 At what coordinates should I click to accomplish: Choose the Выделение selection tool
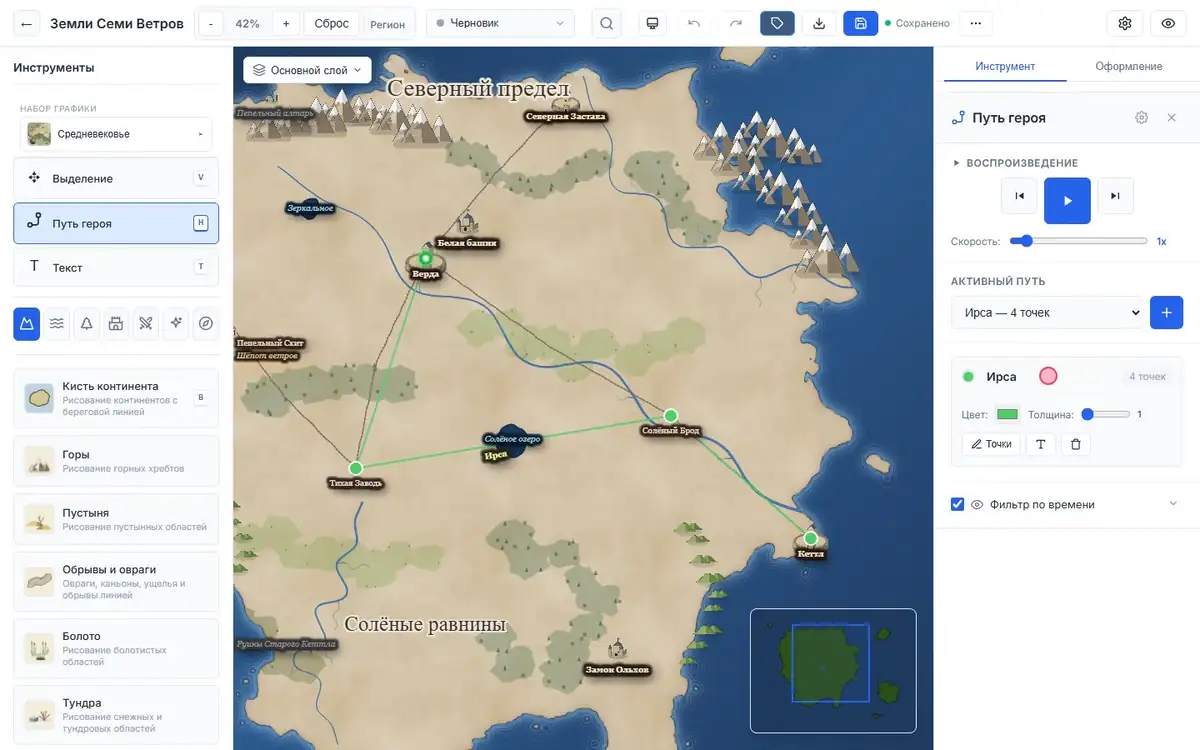tap(116, 178)
